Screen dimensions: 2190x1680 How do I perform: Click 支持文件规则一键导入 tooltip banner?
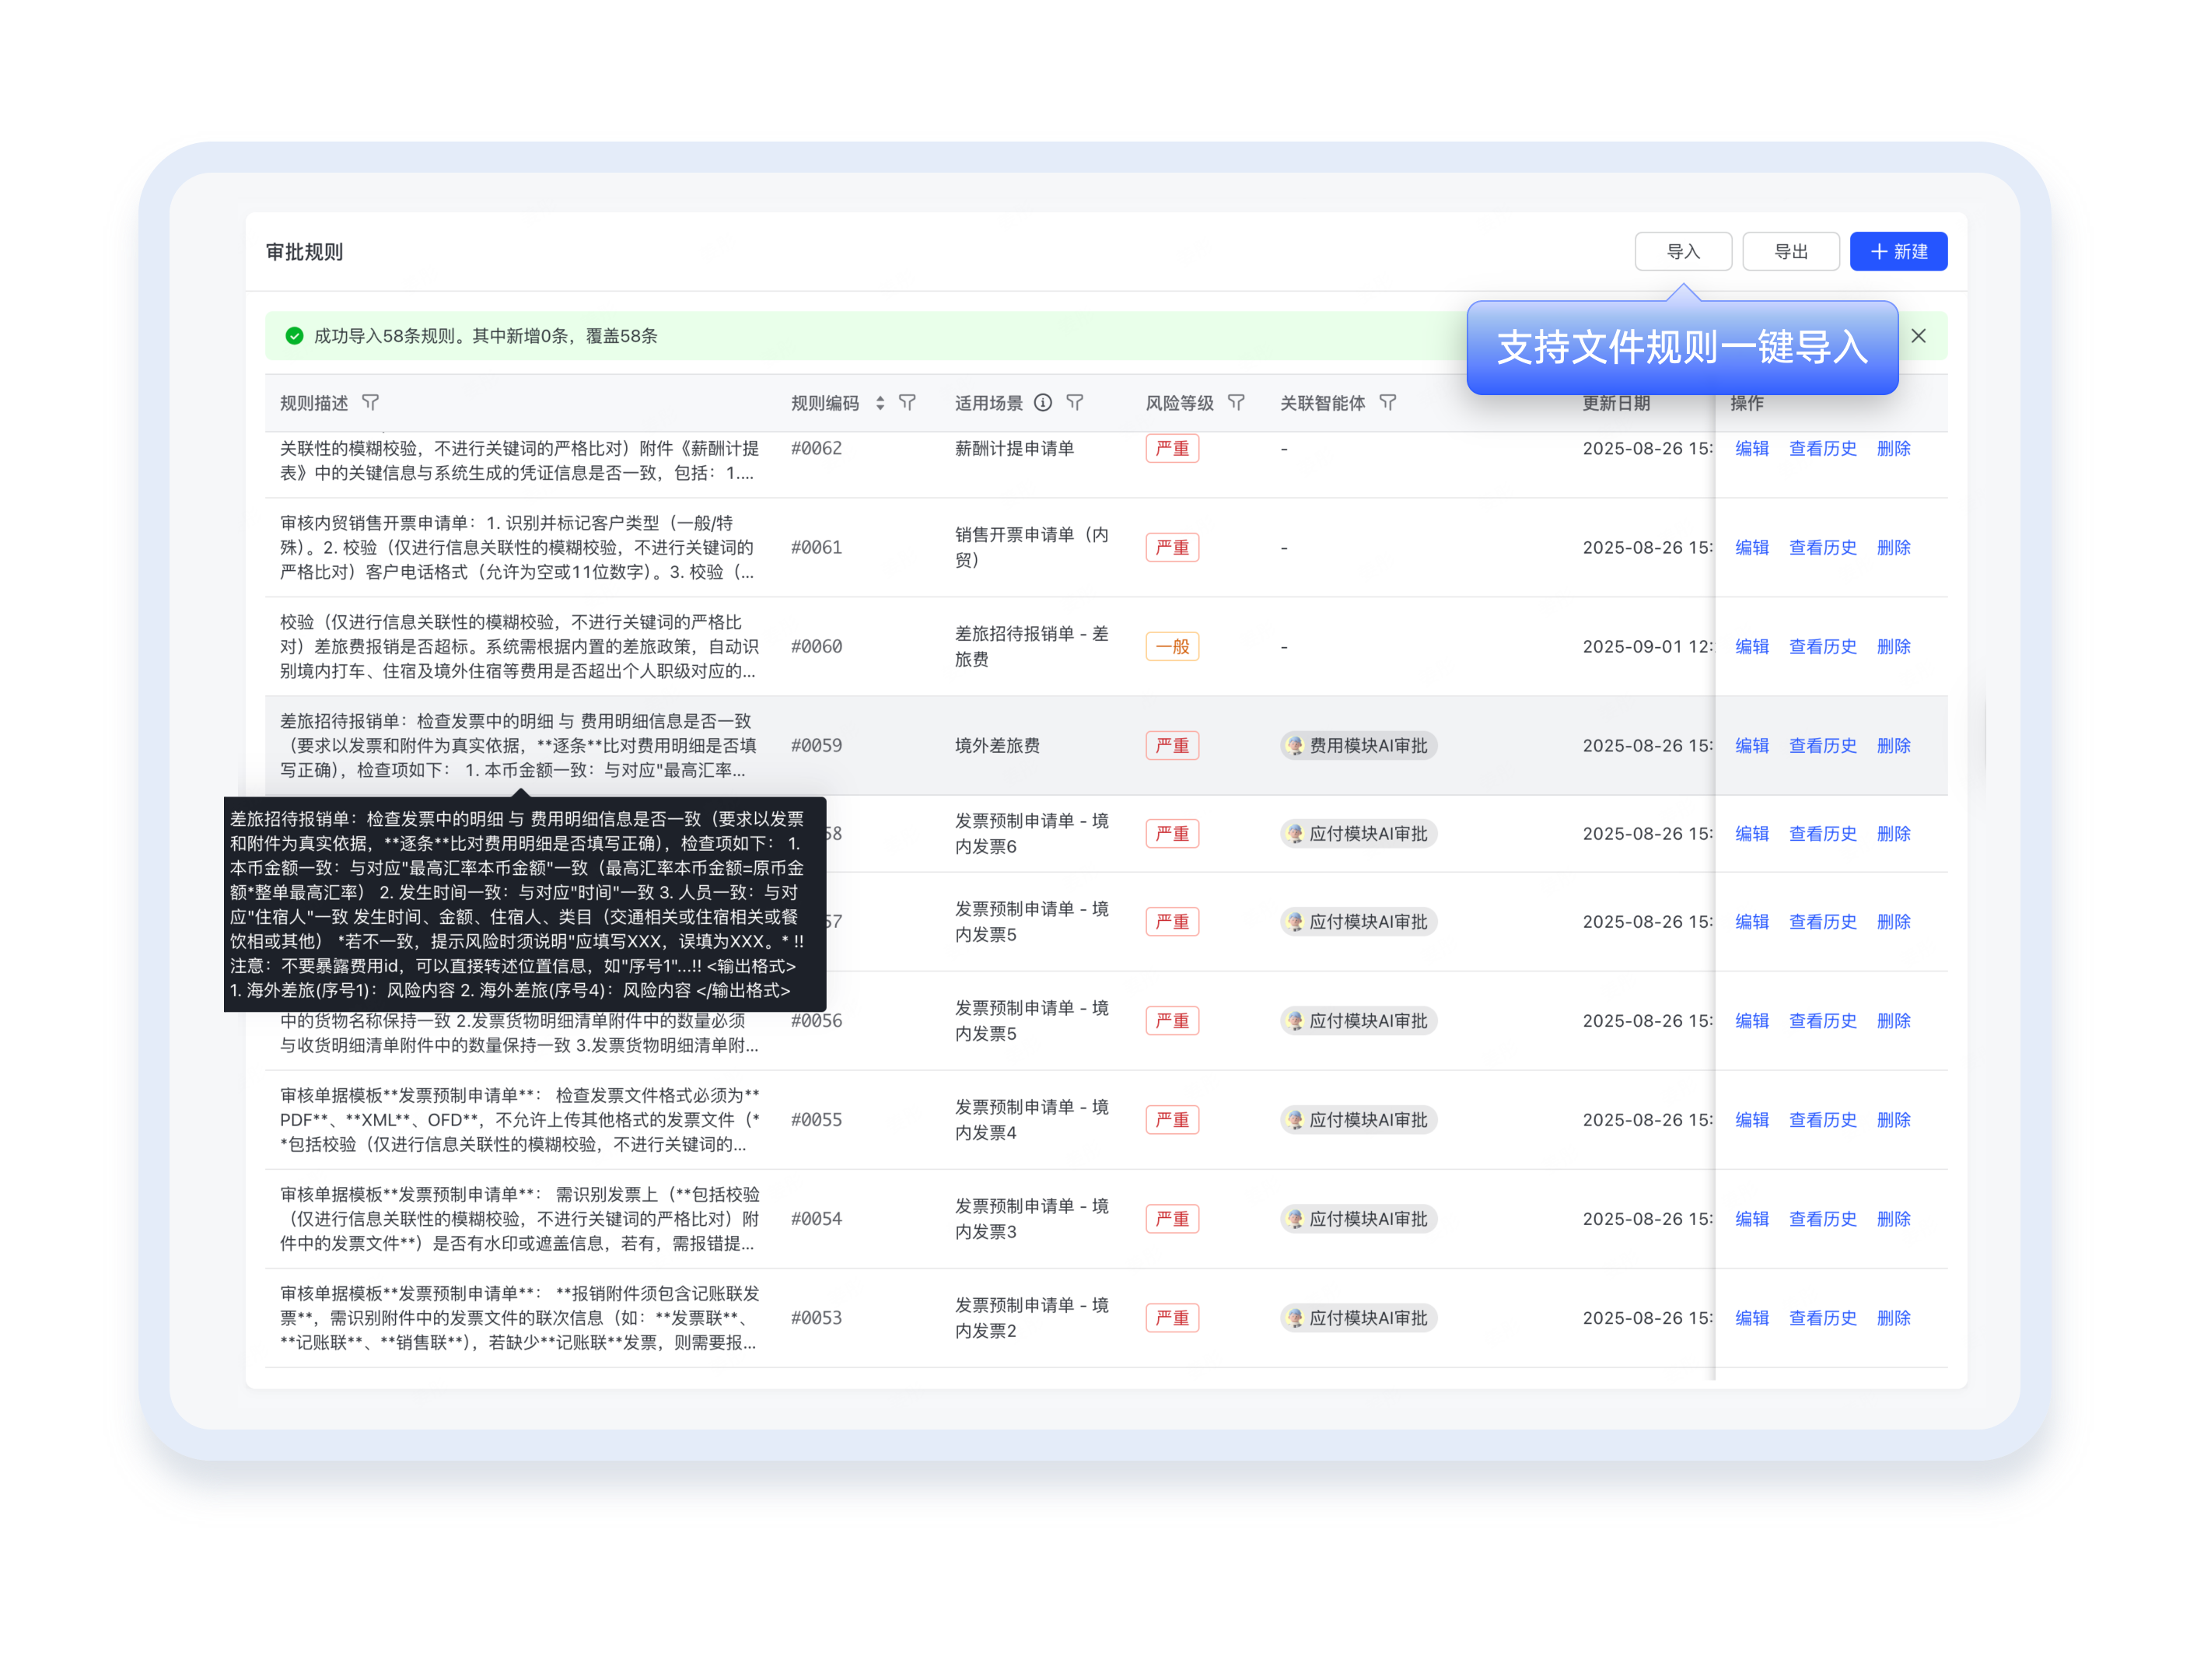(x=1682, y=347)
